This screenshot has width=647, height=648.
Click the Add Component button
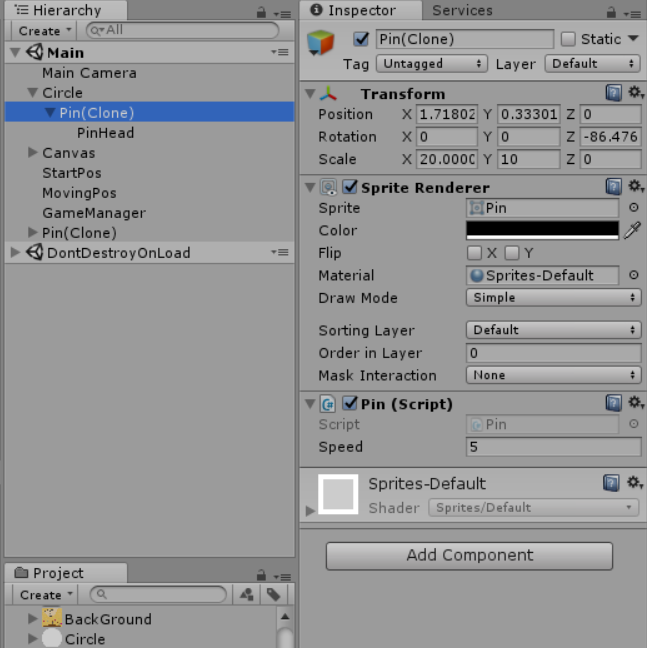tap(469, 555)
